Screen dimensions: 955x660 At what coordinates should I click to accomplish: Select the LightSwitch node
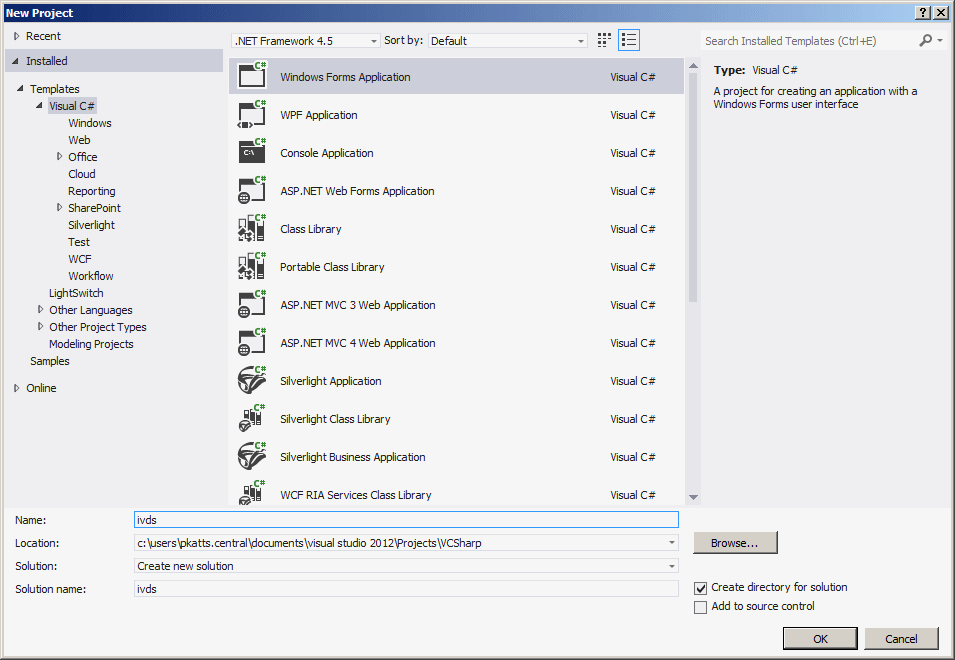pyautogui.click(x=76, y=293)
